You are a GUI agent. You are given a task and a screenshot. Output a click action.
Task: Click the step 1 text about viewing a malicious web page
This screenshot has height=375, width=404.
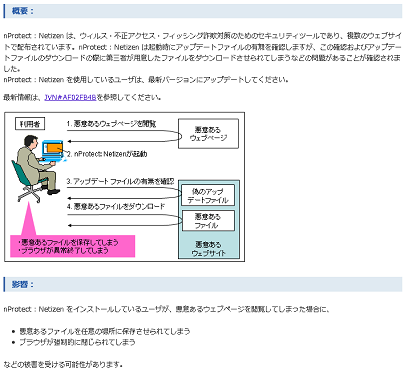[111, 124]
